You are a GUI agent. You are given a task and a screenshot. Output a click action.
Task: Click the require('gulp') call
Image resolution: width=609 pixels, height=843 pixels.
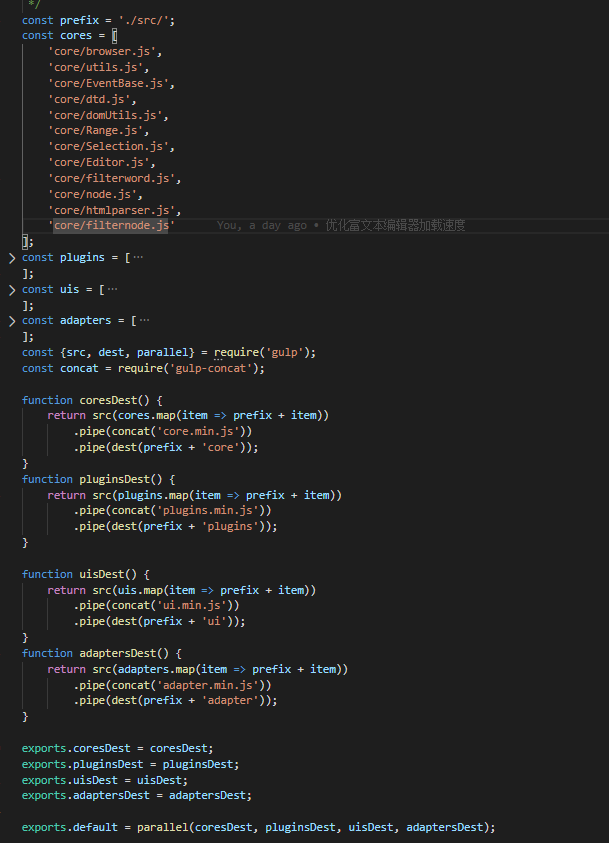coord(262,353)
